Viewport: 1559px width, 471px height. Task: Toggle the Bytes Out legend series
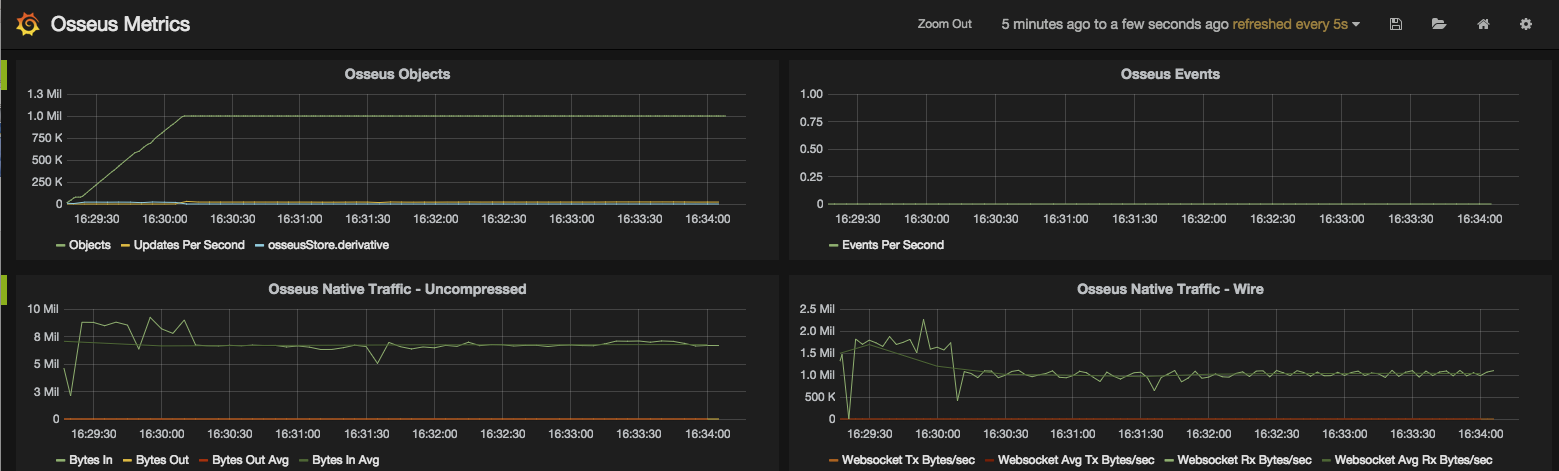163,460
